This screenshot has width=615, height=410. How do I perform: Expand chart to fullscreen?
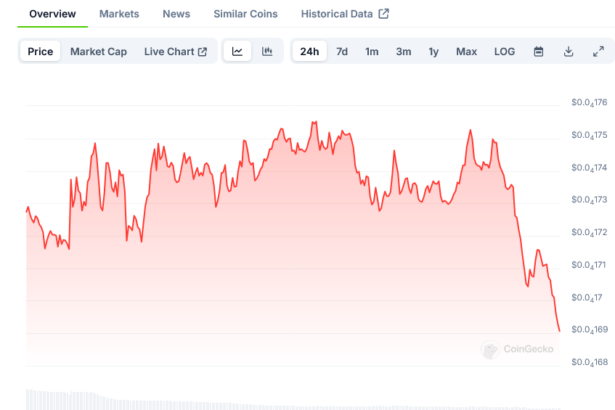click(598, 52)
